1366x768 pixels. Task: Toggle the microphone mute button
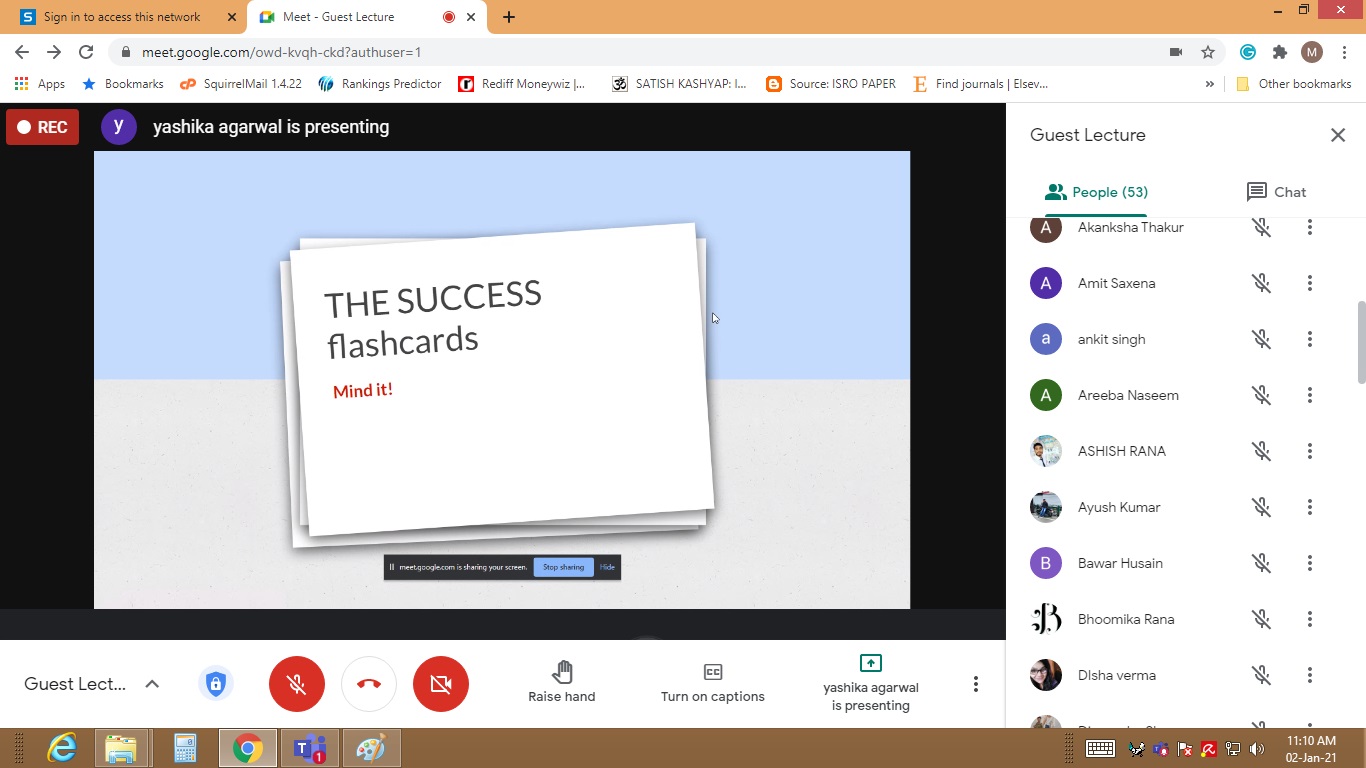297,684
